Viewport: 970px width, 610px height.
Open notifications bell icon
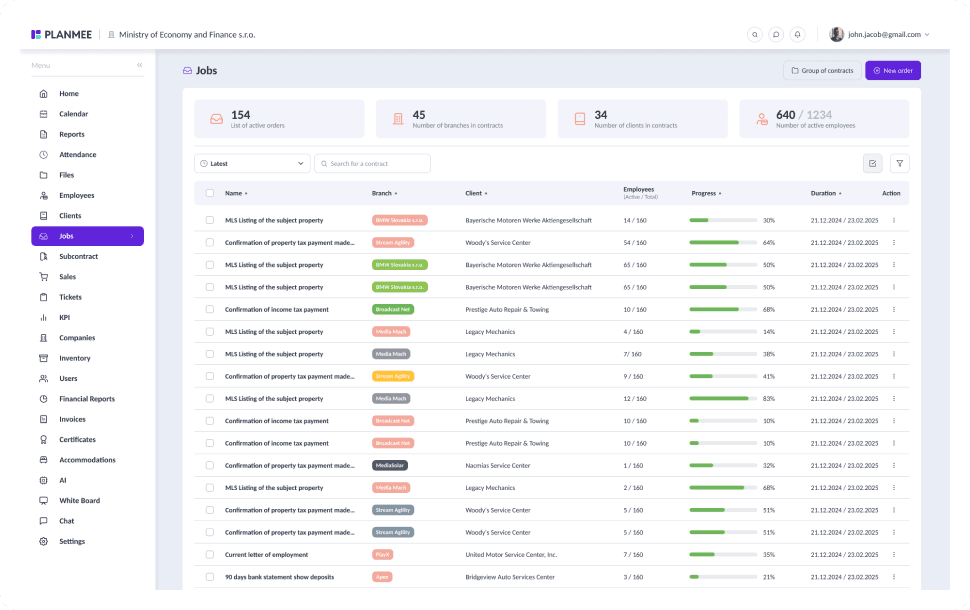[x=797, y=35]
